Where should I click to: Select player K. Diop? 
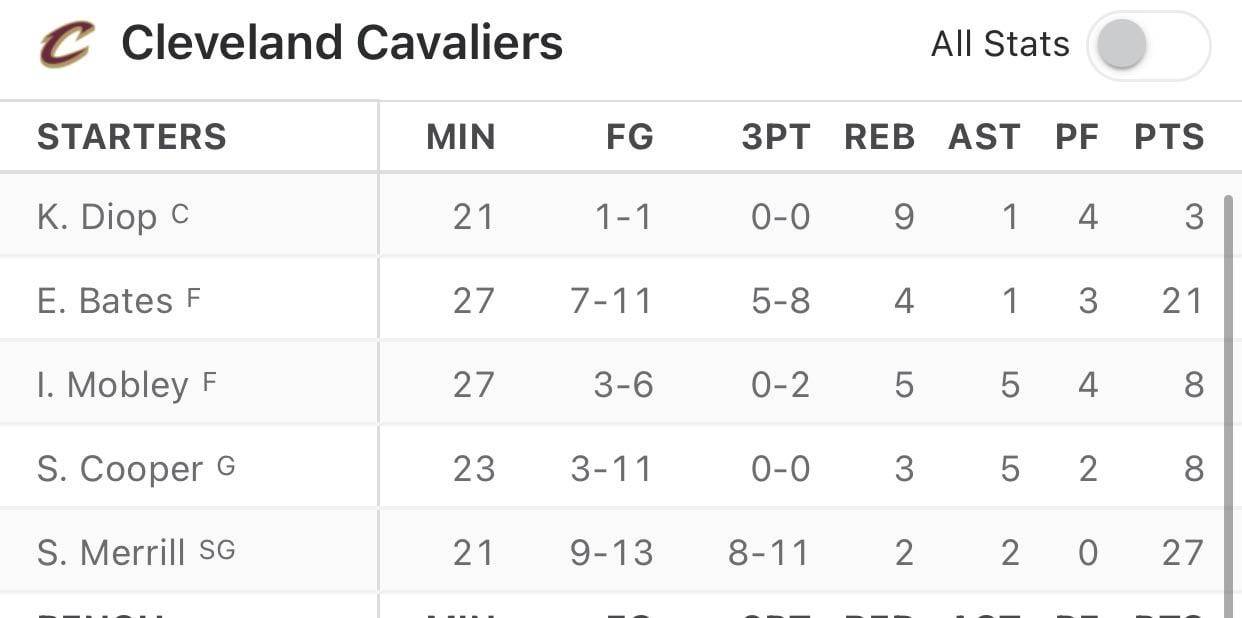(x=97, y=217)
